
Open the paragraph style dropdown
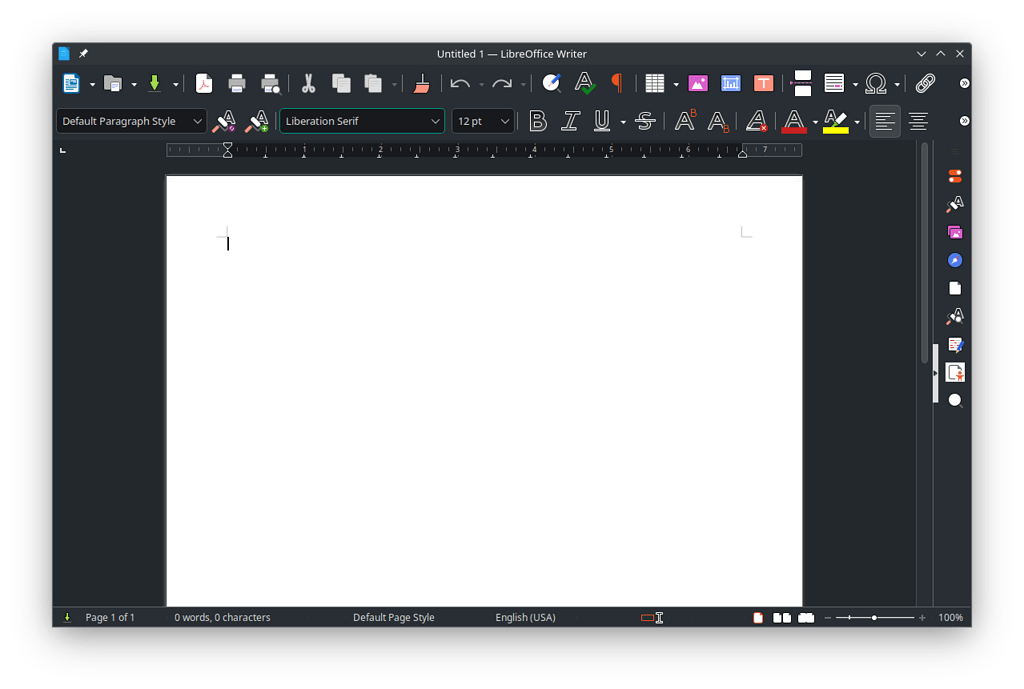[197, 121]
